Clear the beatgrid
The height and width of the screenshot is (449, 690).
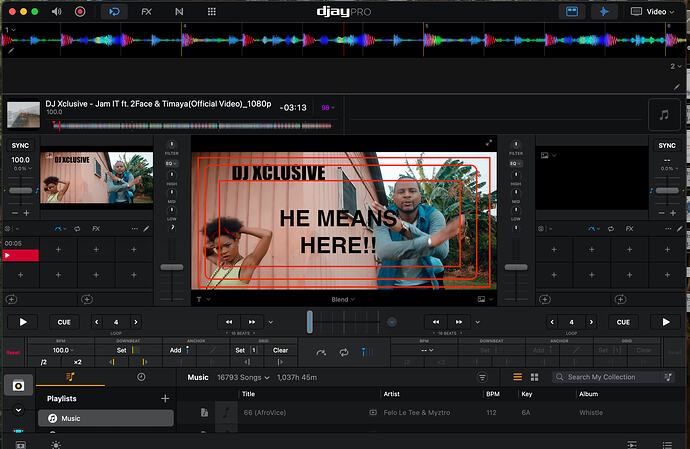pos(280,350)
